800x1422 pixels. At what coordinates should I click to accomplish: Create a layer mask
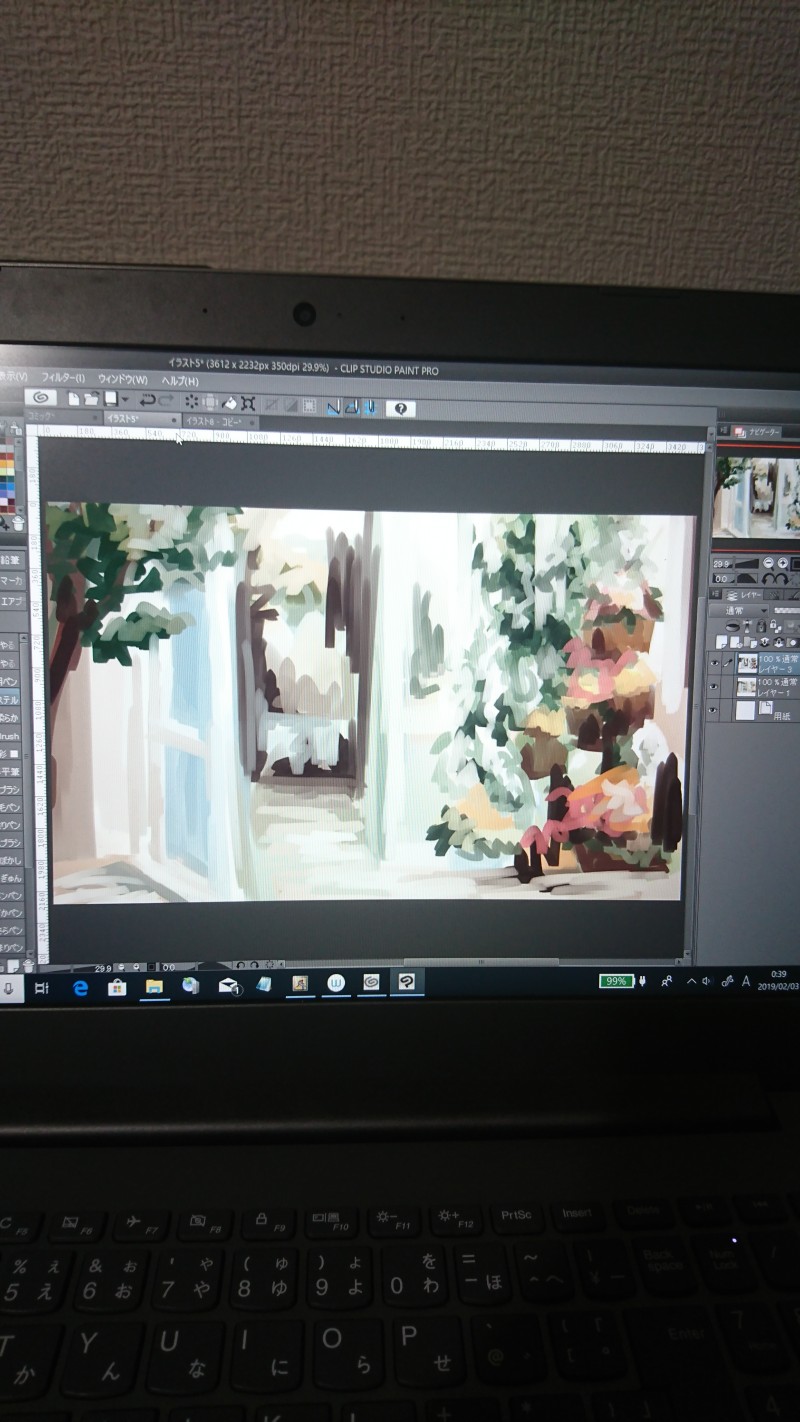792,642
